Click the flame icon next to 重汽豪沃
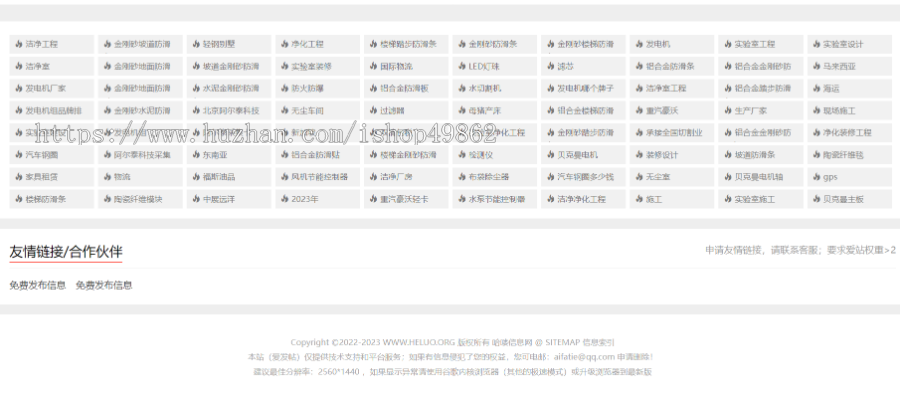Image resolution: width=900 pixels, height=396 pixels. [x=639, y=111]
